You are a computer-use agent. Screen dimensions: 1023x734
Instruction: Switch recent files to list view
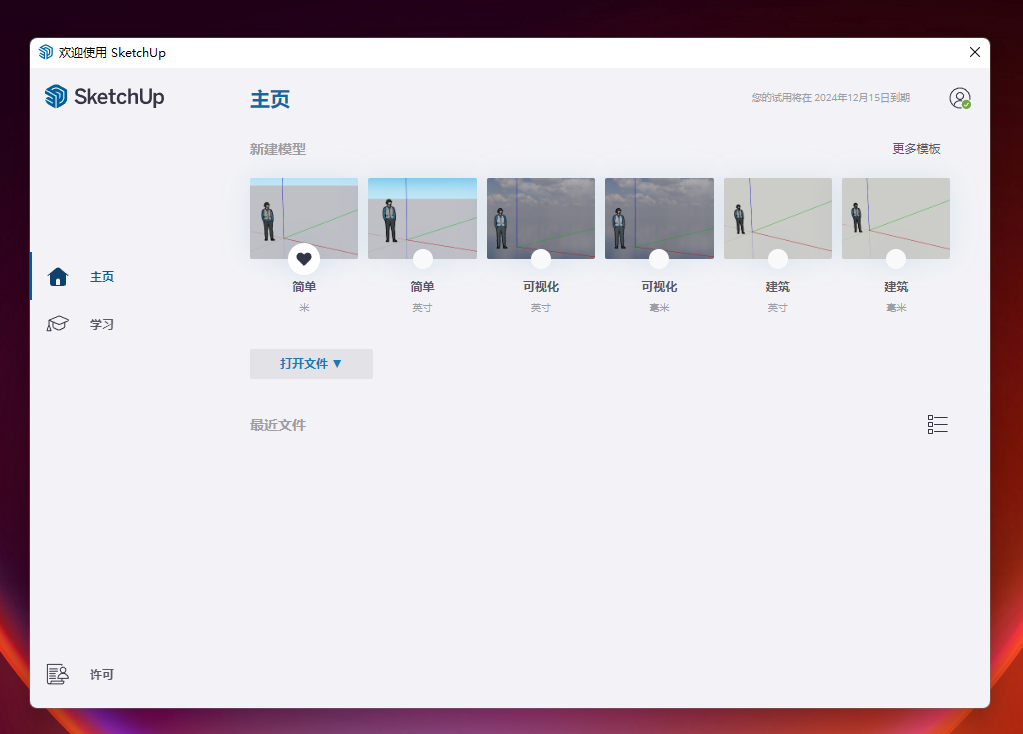point(937,425)
